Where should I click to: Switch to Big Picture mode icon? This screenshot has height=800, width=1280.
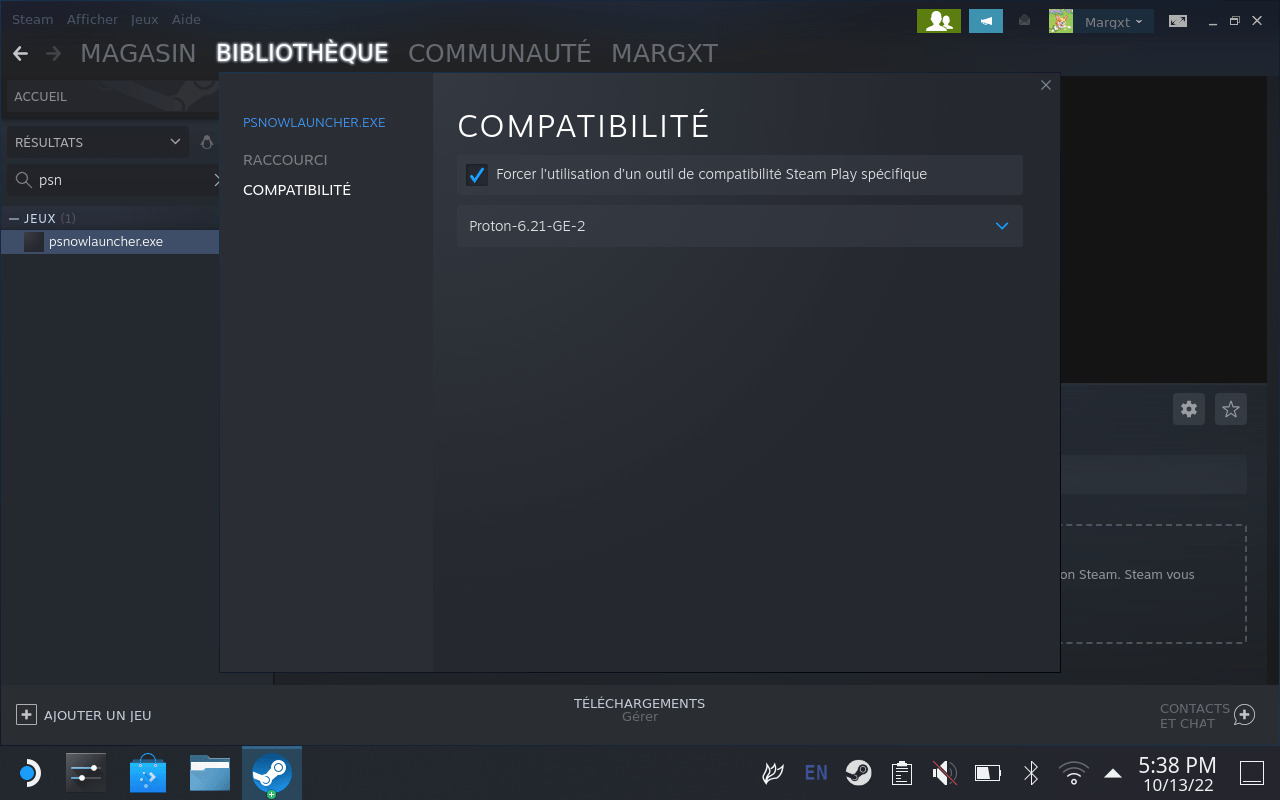(x=1178, y=21)
